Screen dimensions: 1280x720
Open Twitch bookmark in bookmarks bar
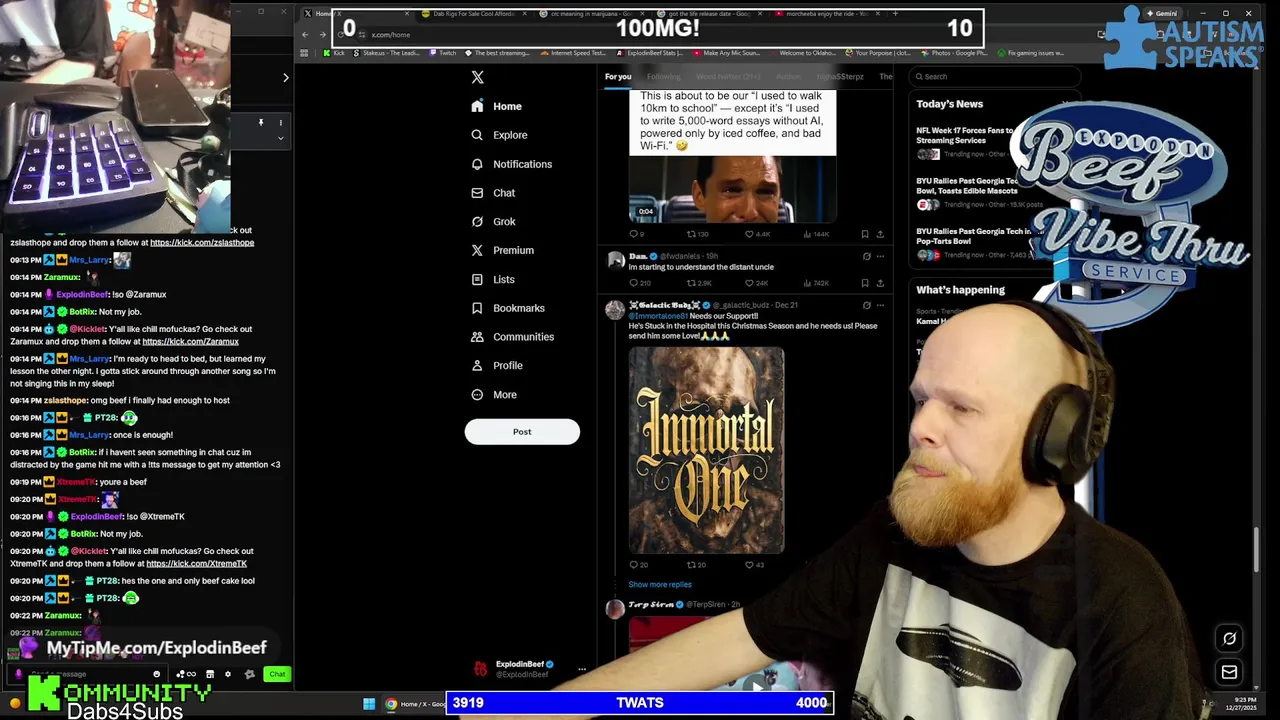click(x=443, y=53)
